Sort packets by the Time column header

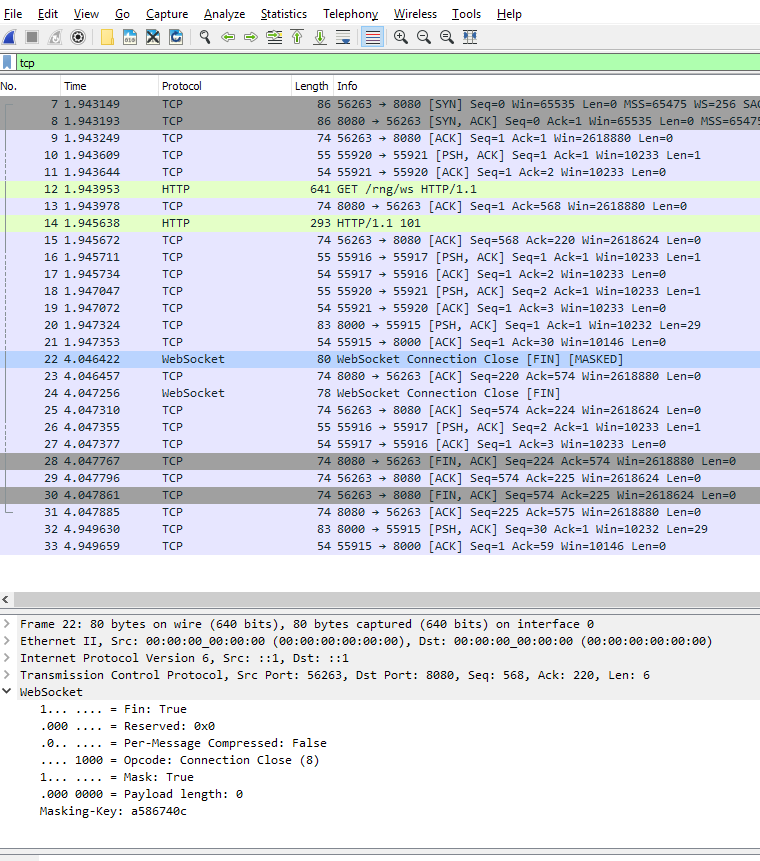coord(109,86)
